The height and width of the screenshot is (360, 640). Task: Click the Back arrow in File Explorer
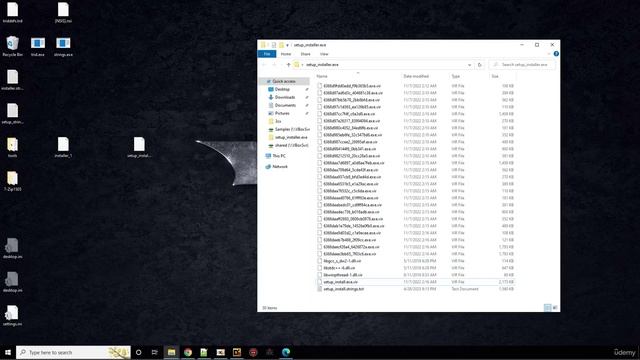(264, 64)
